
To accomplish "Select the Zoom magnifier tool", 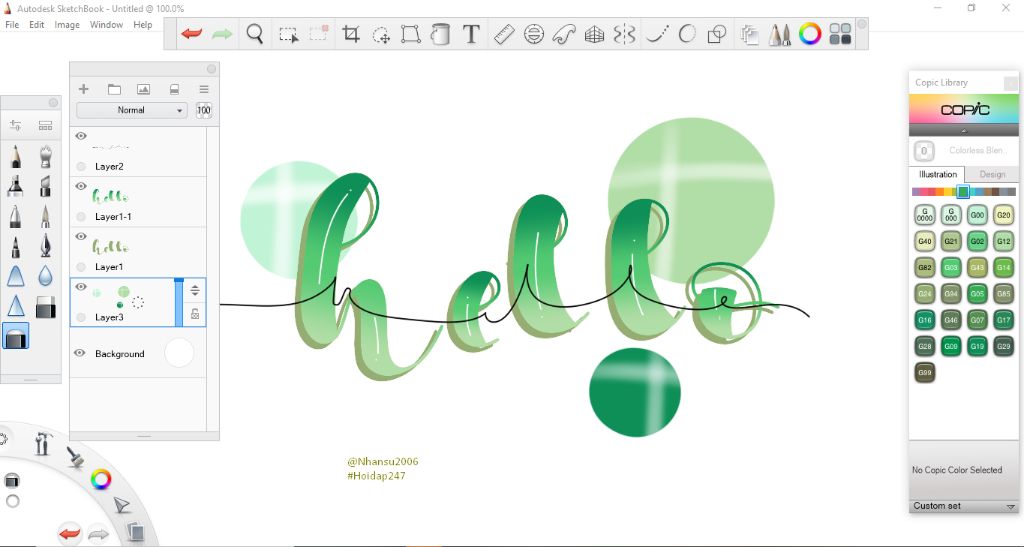I will (255, 34).
